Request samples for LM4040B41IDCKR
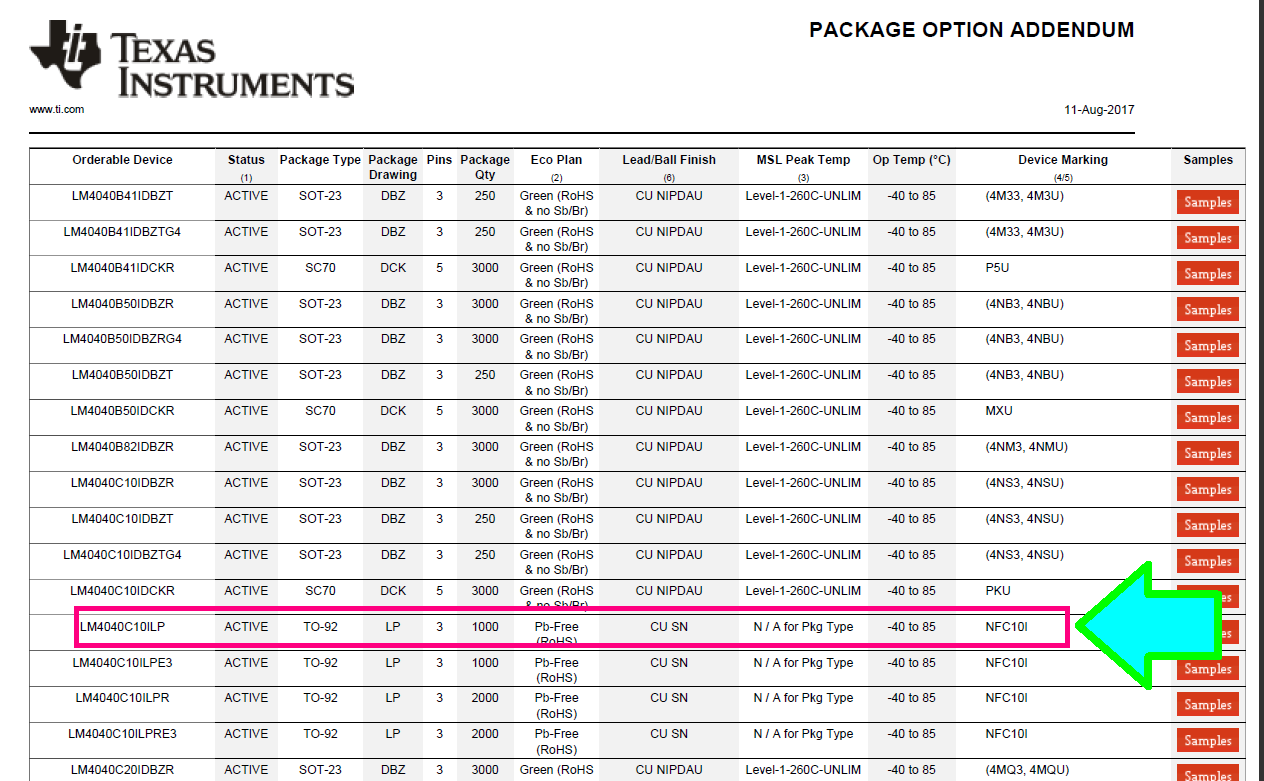The height and width of the screenshot is (781, 1264). (1208, 274)
